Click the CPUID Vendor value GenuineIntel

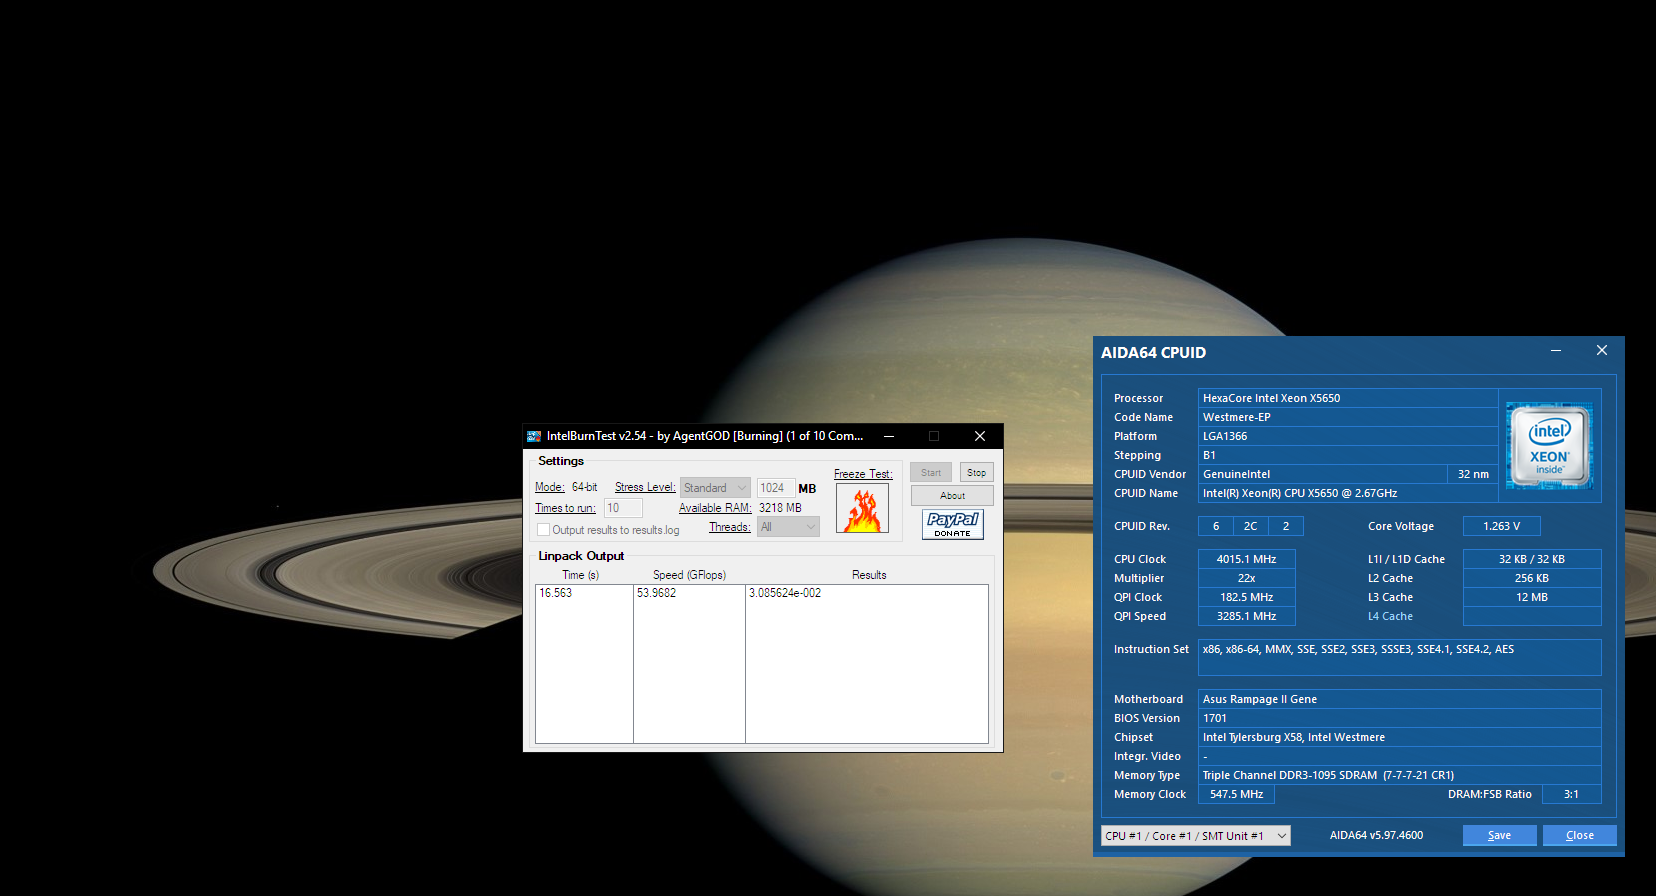pos(1322,474)
